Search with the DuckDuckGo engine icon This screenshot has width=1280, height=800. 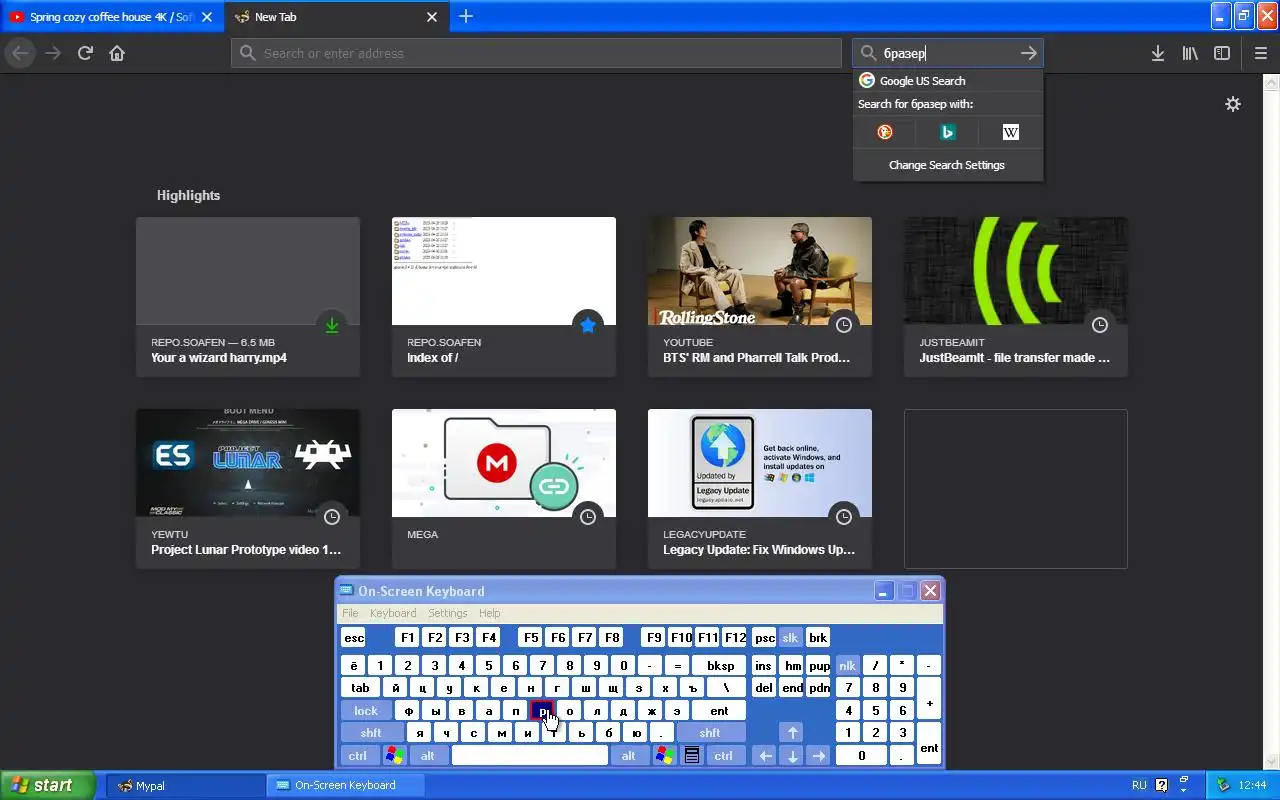click(885, 132)
